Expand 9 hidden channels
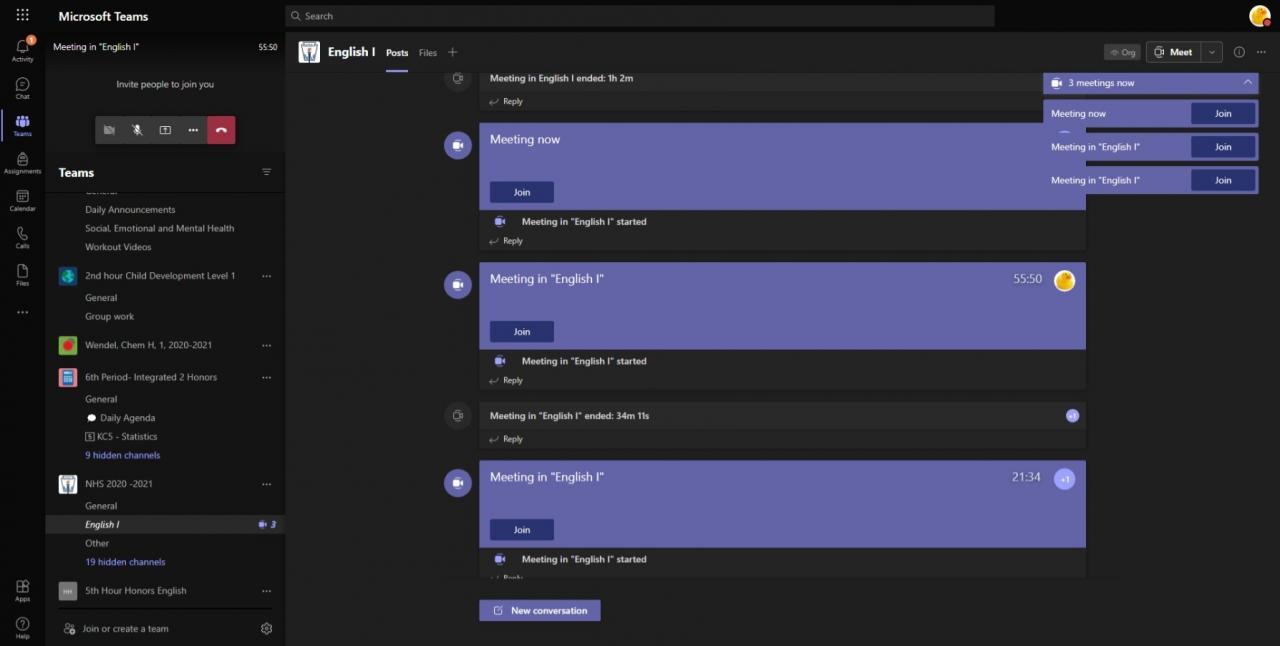Screen dimensions: 1280x646 pos(122,455)
